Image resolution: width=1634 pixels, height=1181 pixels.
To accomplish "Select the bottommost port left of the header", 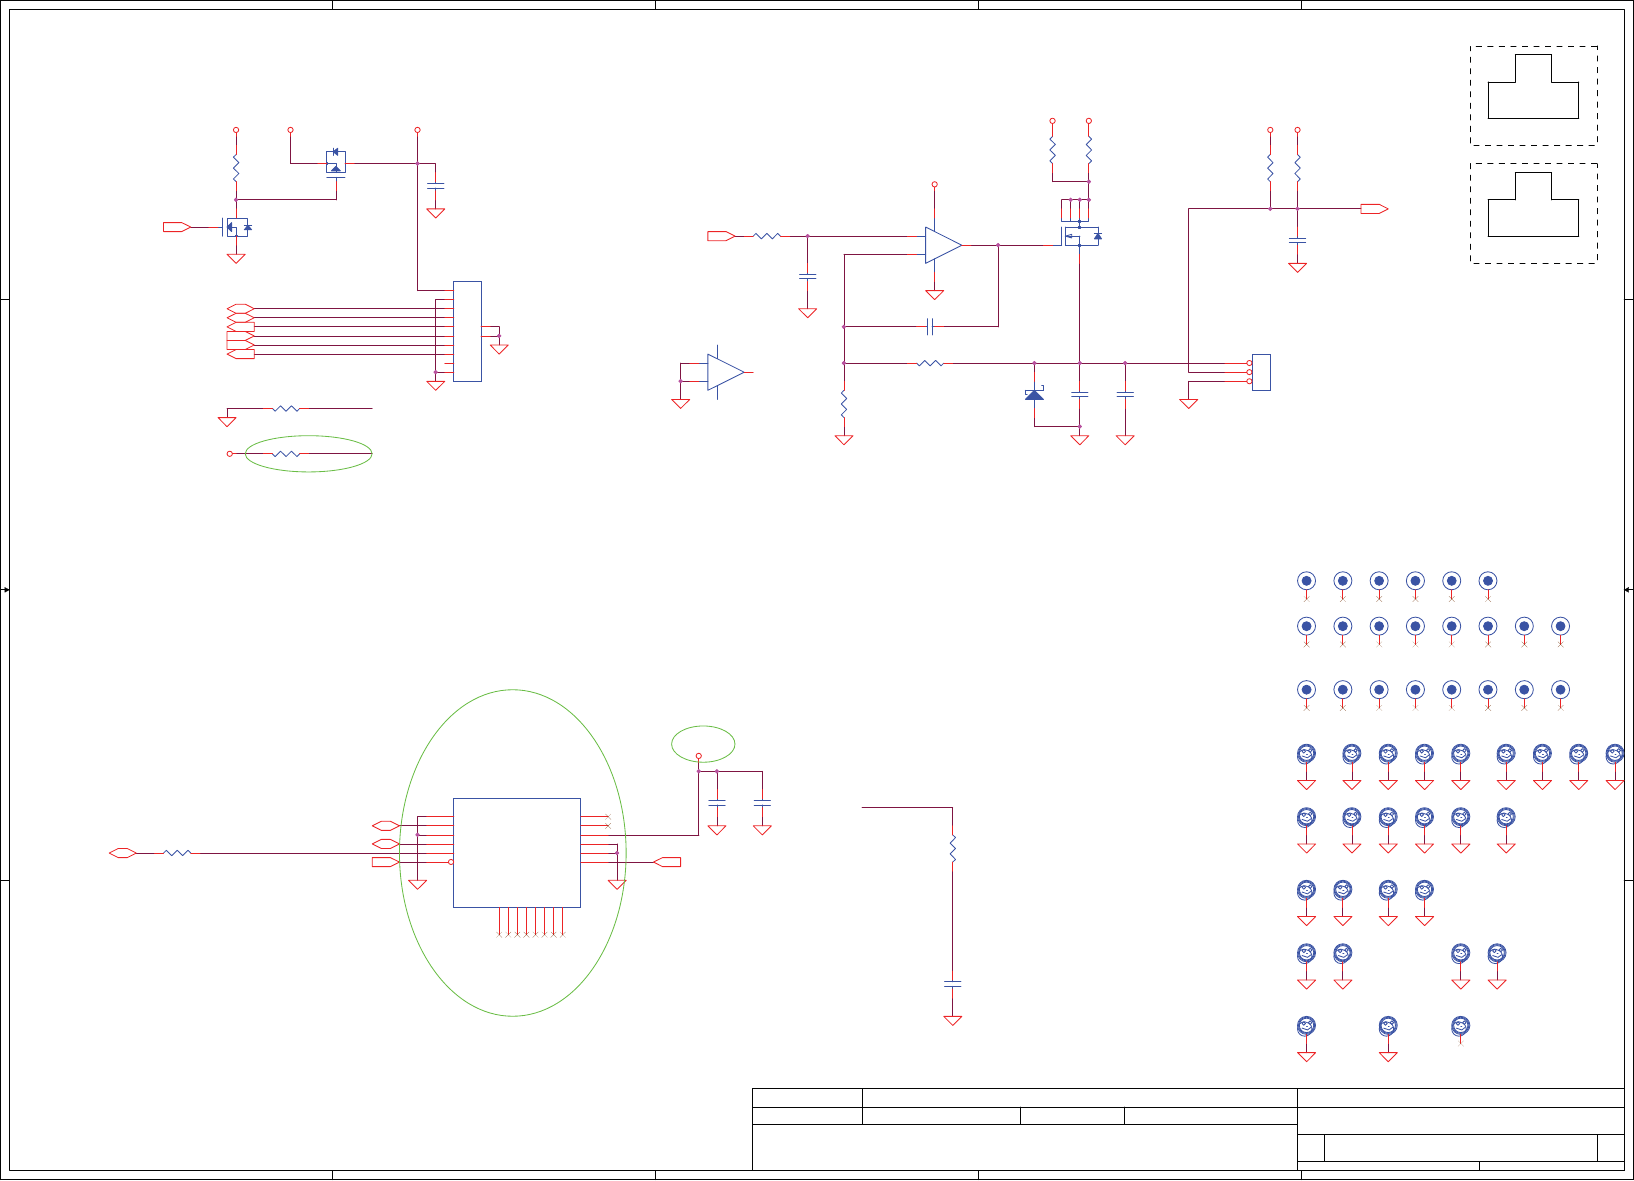I will (241, 354).
